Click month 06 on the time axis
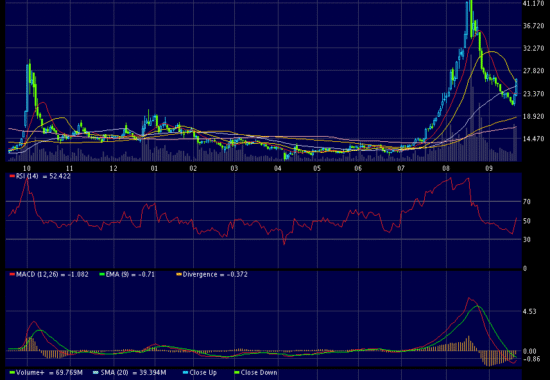The height and width of the screenshot is (380, 550). 358,168
